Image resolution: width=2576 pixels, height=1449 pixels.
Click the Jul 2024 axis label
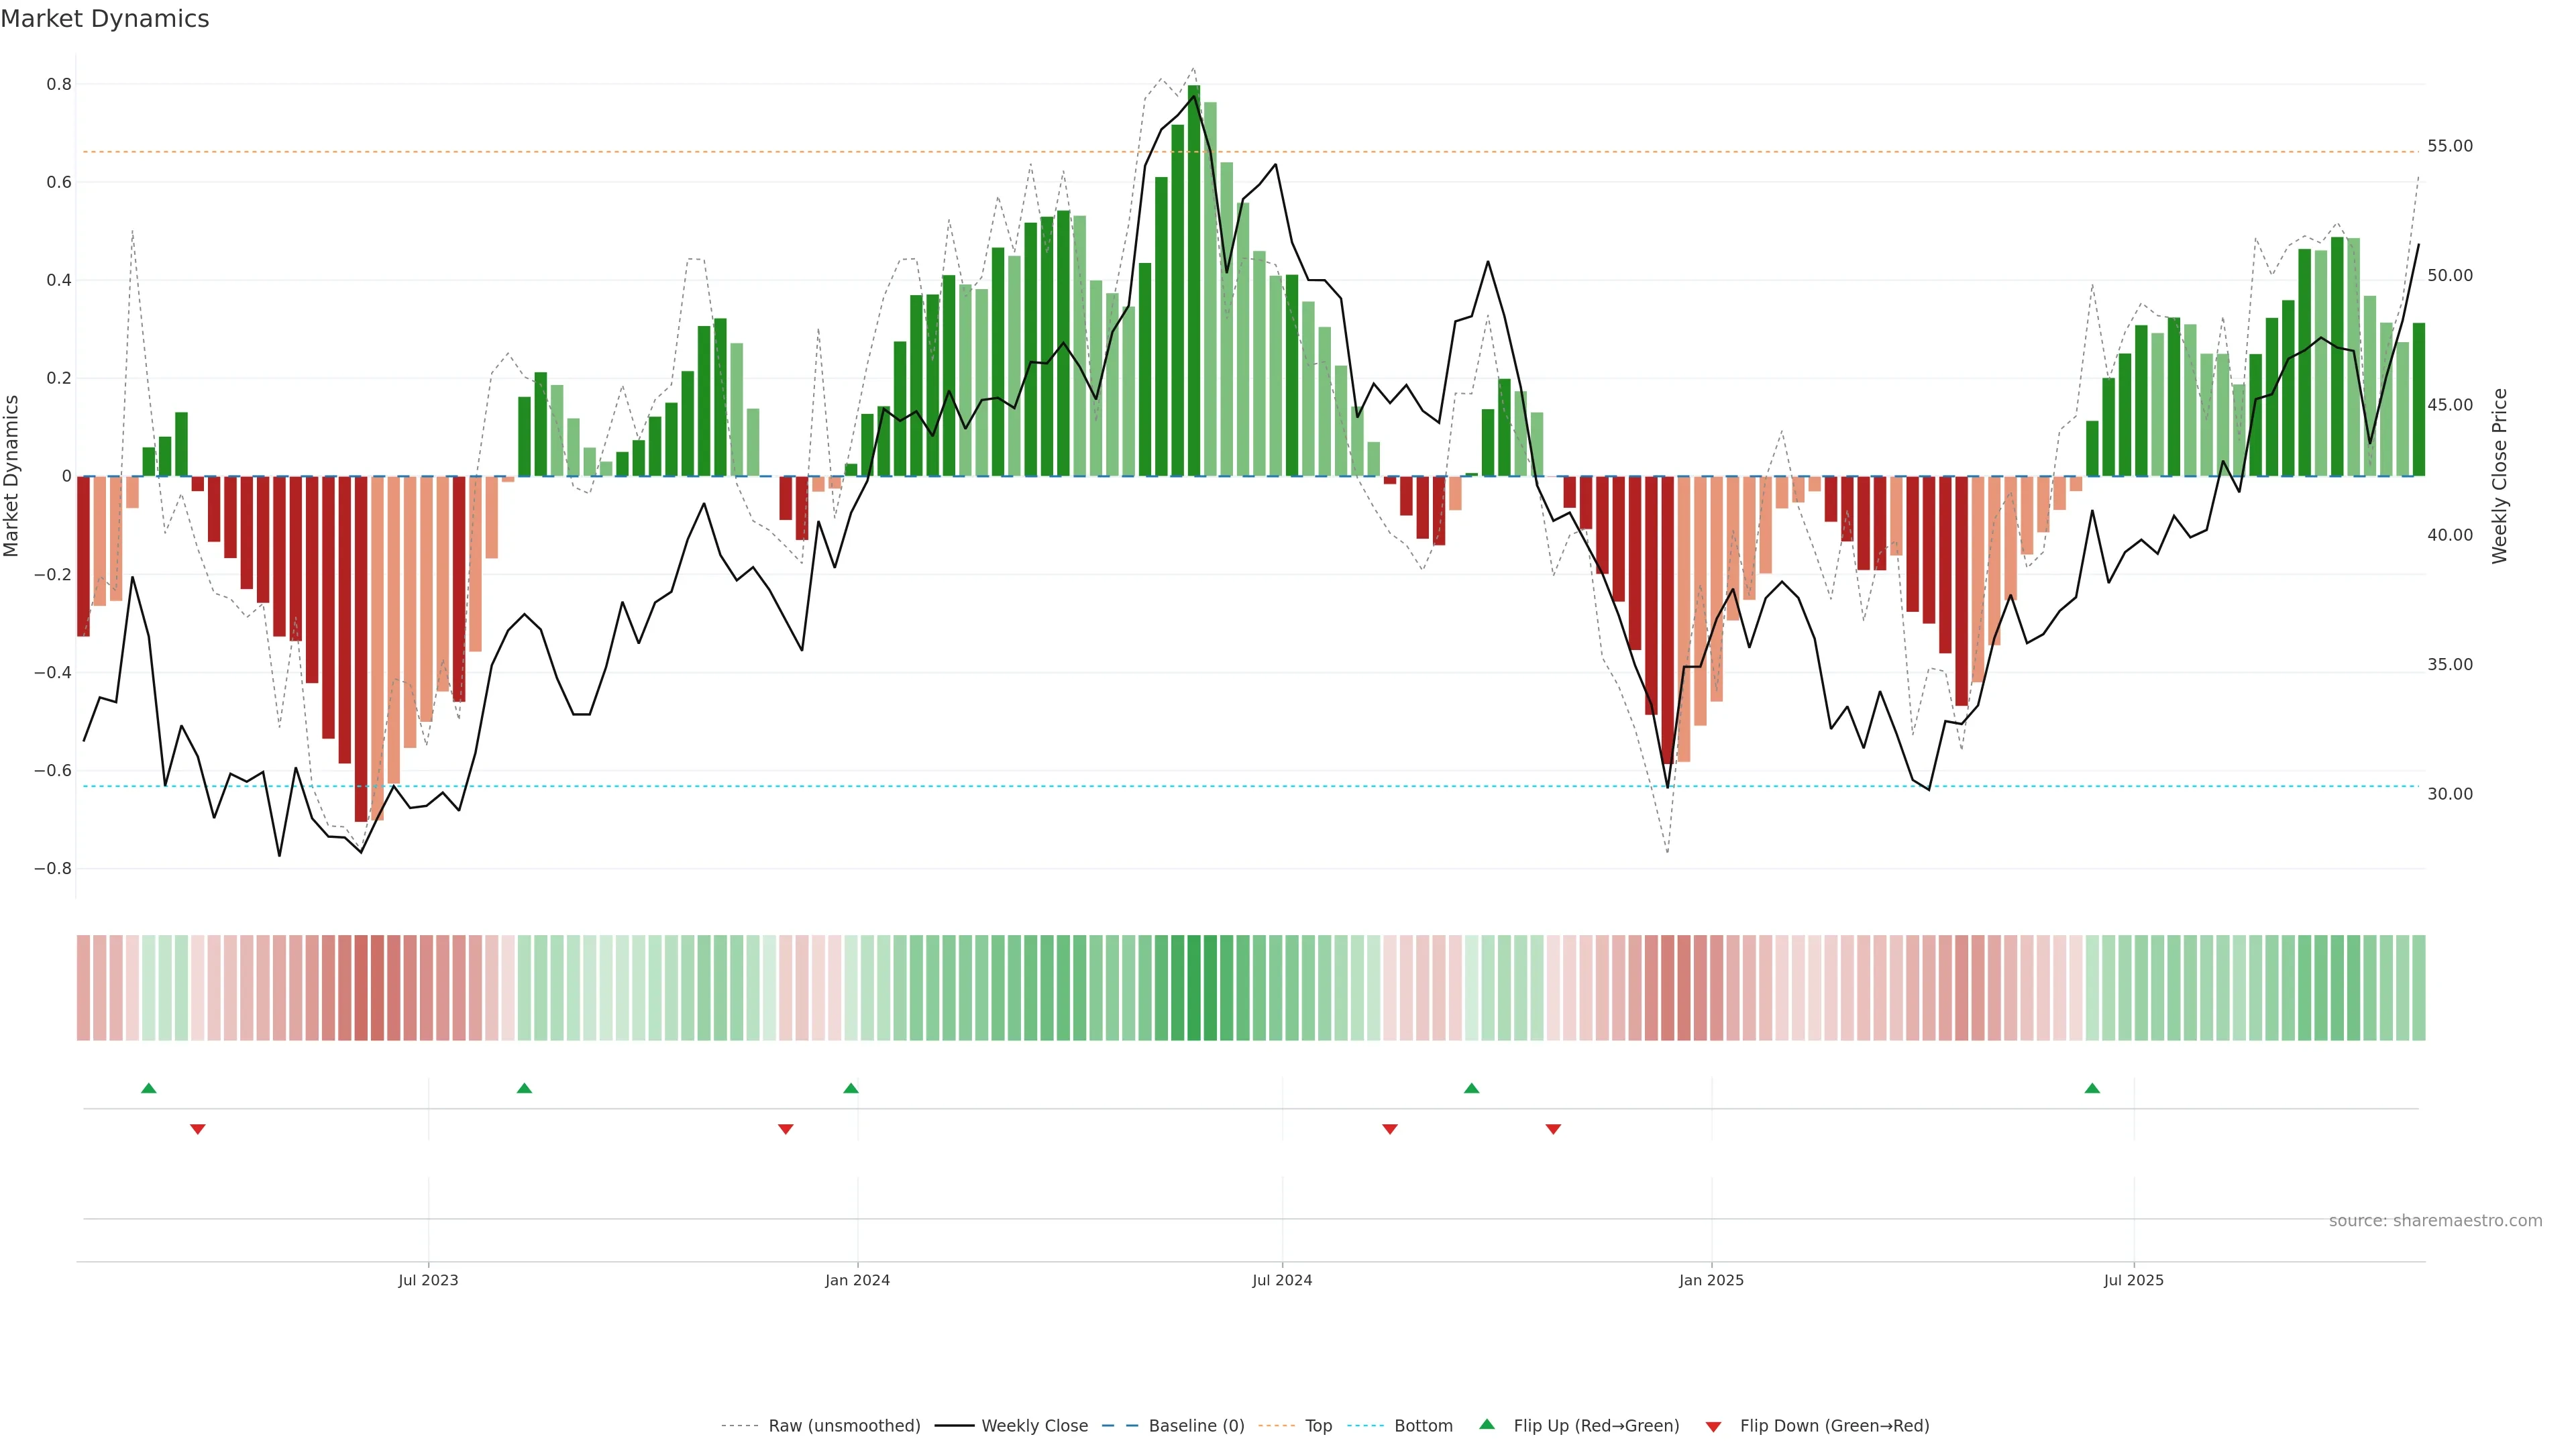[x=1282, y=1280]
